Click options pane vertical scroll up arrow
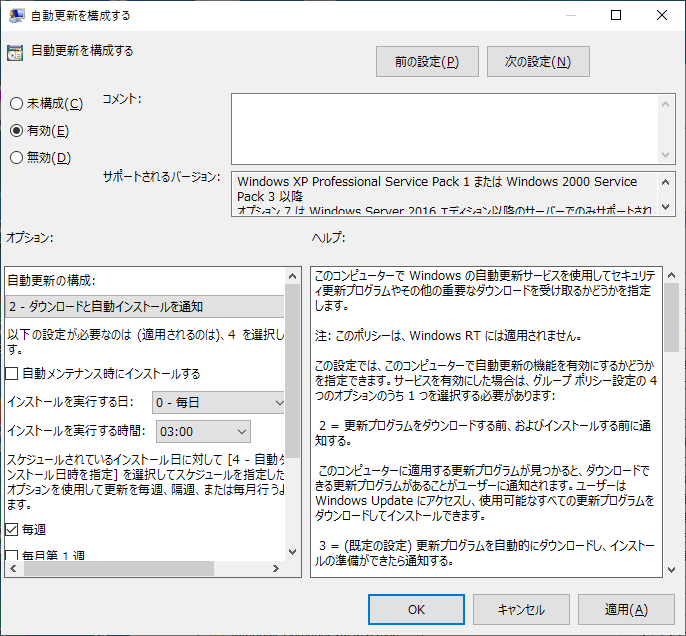This screenshot has height=636, width=686. click(x=293, y=276)
